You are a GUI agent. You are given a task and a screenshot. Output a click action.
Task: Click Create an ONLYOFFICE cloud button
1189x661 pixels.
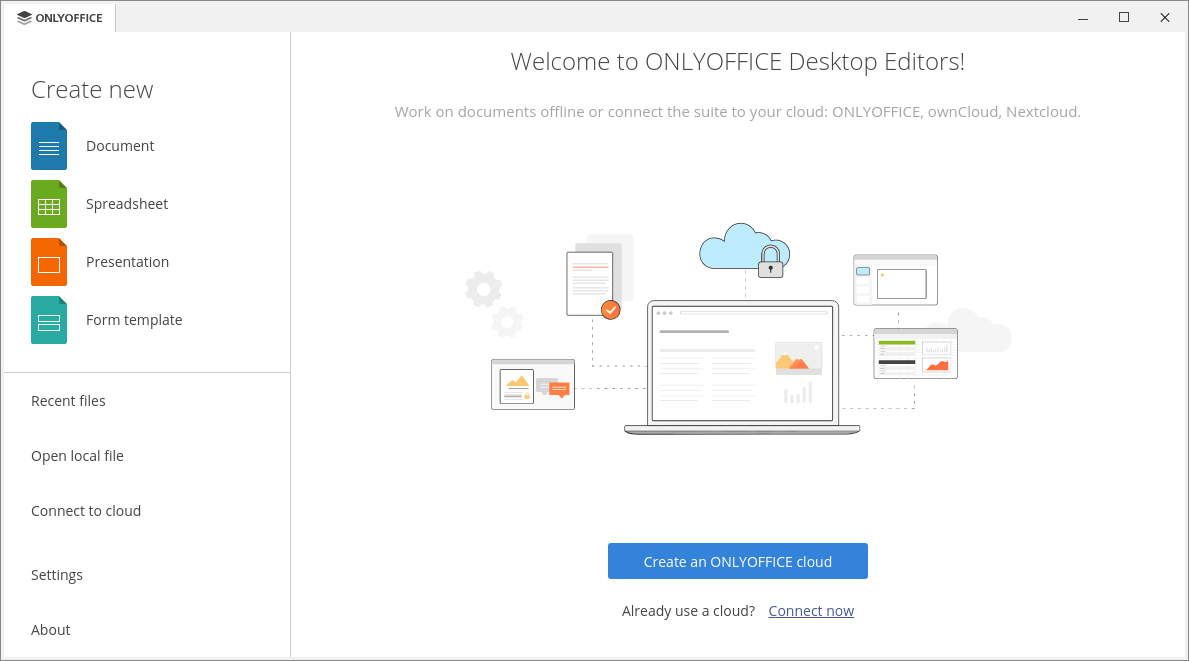point(737,561)
